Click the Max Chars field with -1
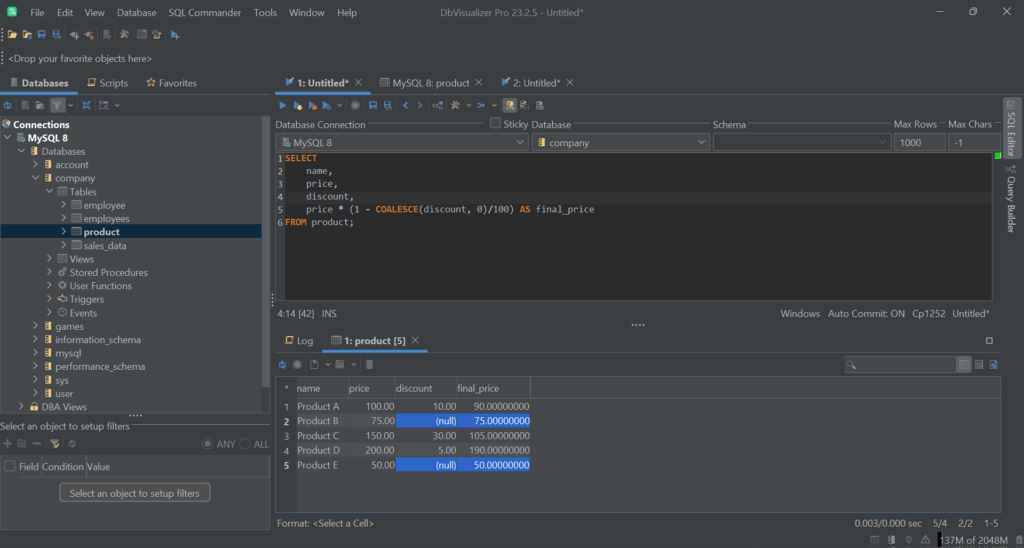 pos(974,142)
